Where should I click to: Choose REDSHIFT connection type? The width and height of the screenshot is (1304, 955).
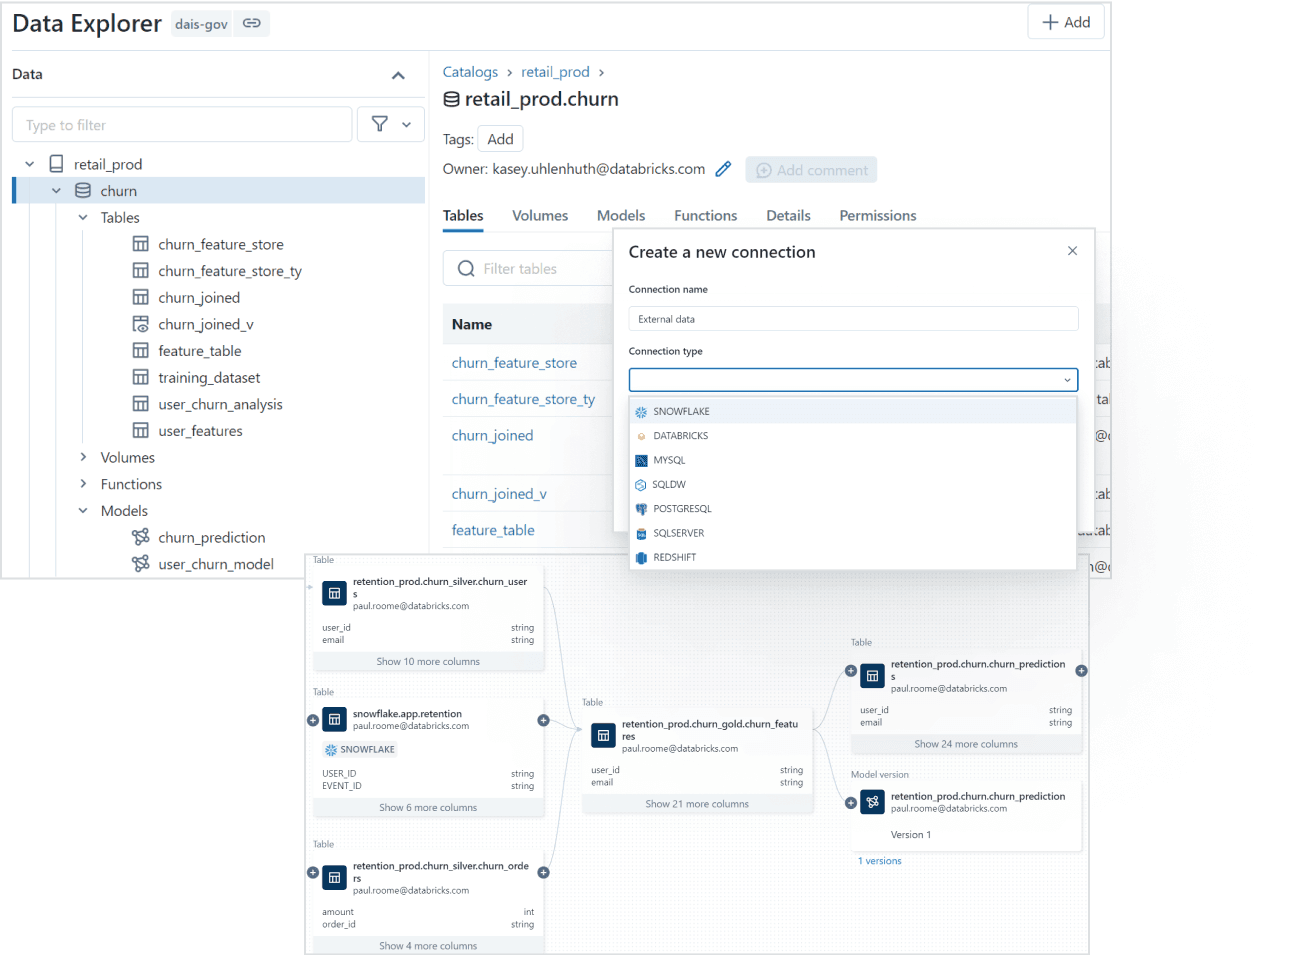click(x=853, y=557)
